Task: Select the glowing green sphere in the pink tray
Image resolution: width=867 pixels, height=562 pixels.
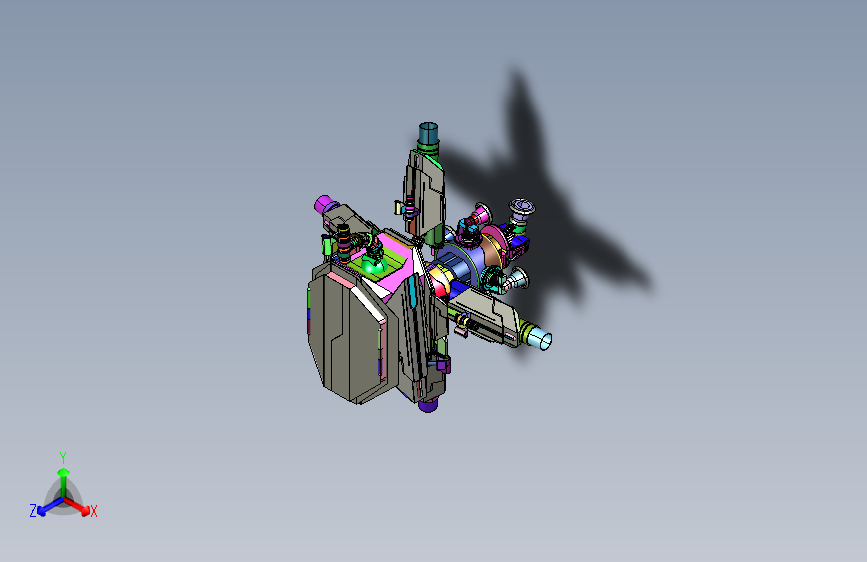Action: click(372, 266)
